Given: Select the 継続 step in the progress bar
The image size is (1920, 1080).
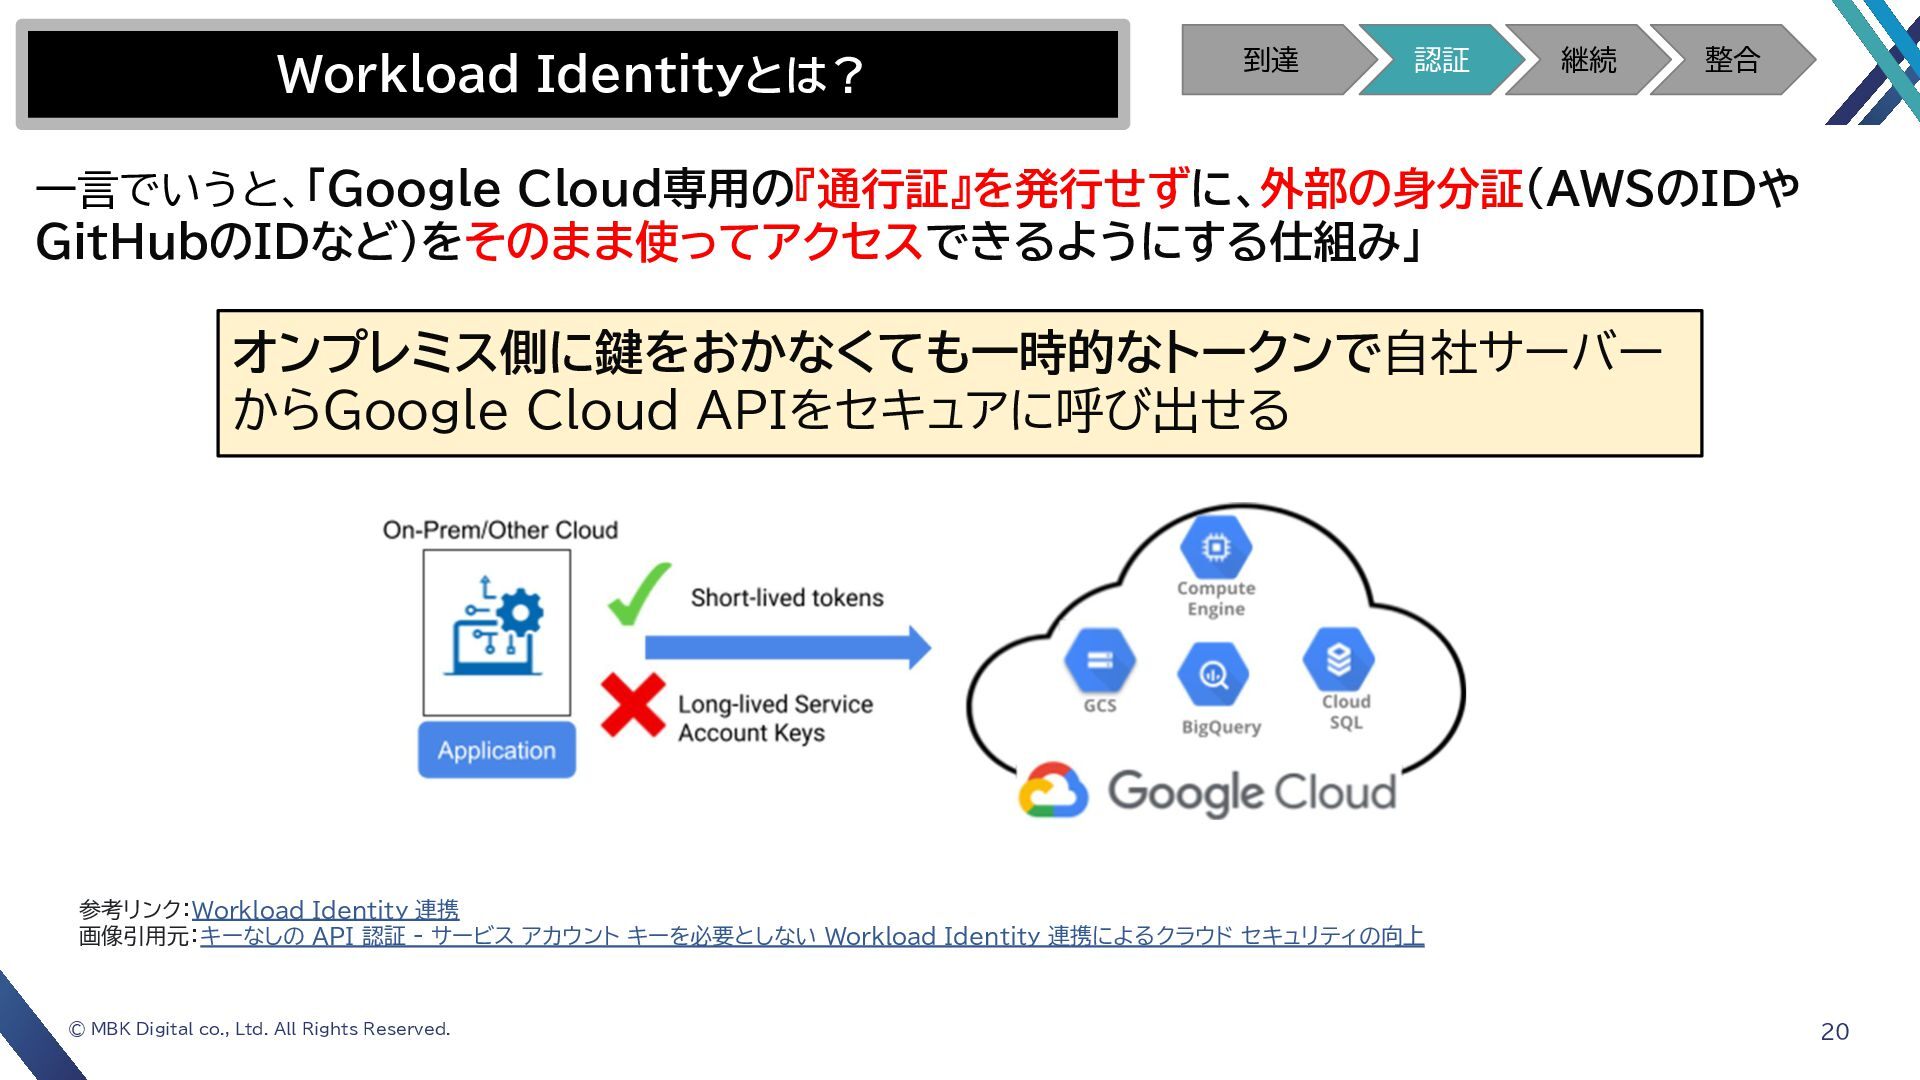Looking at the screenshot, I should [x=1587, y=60].
